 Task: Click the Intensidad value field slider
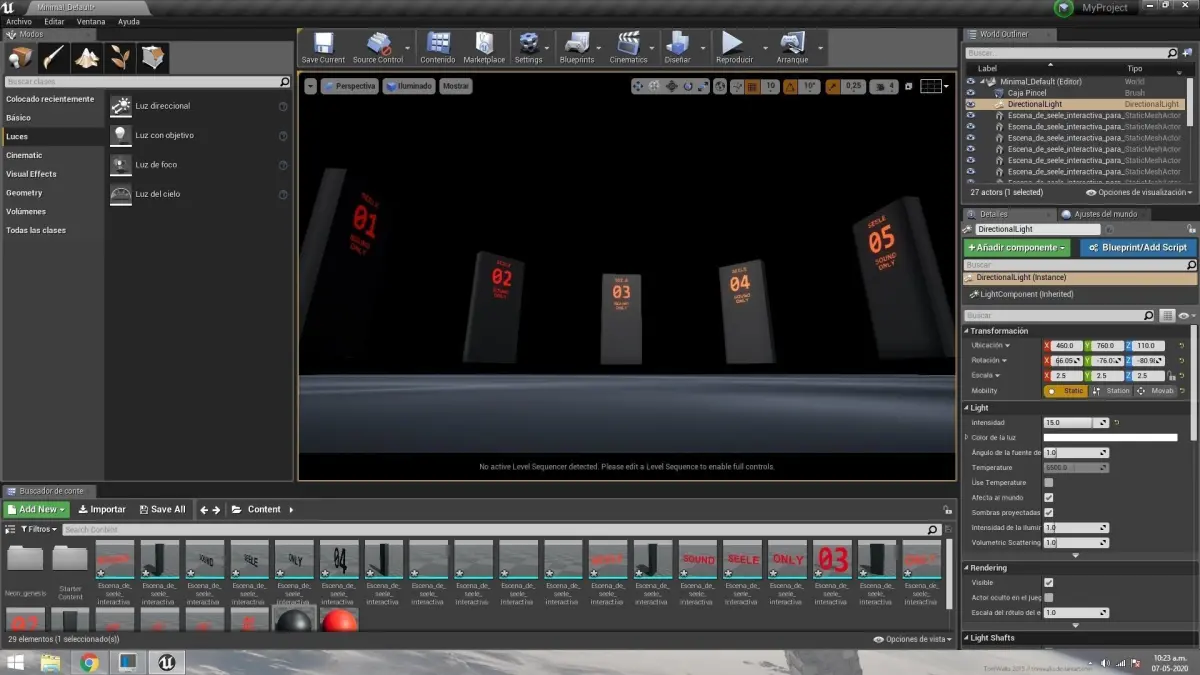1076,423
